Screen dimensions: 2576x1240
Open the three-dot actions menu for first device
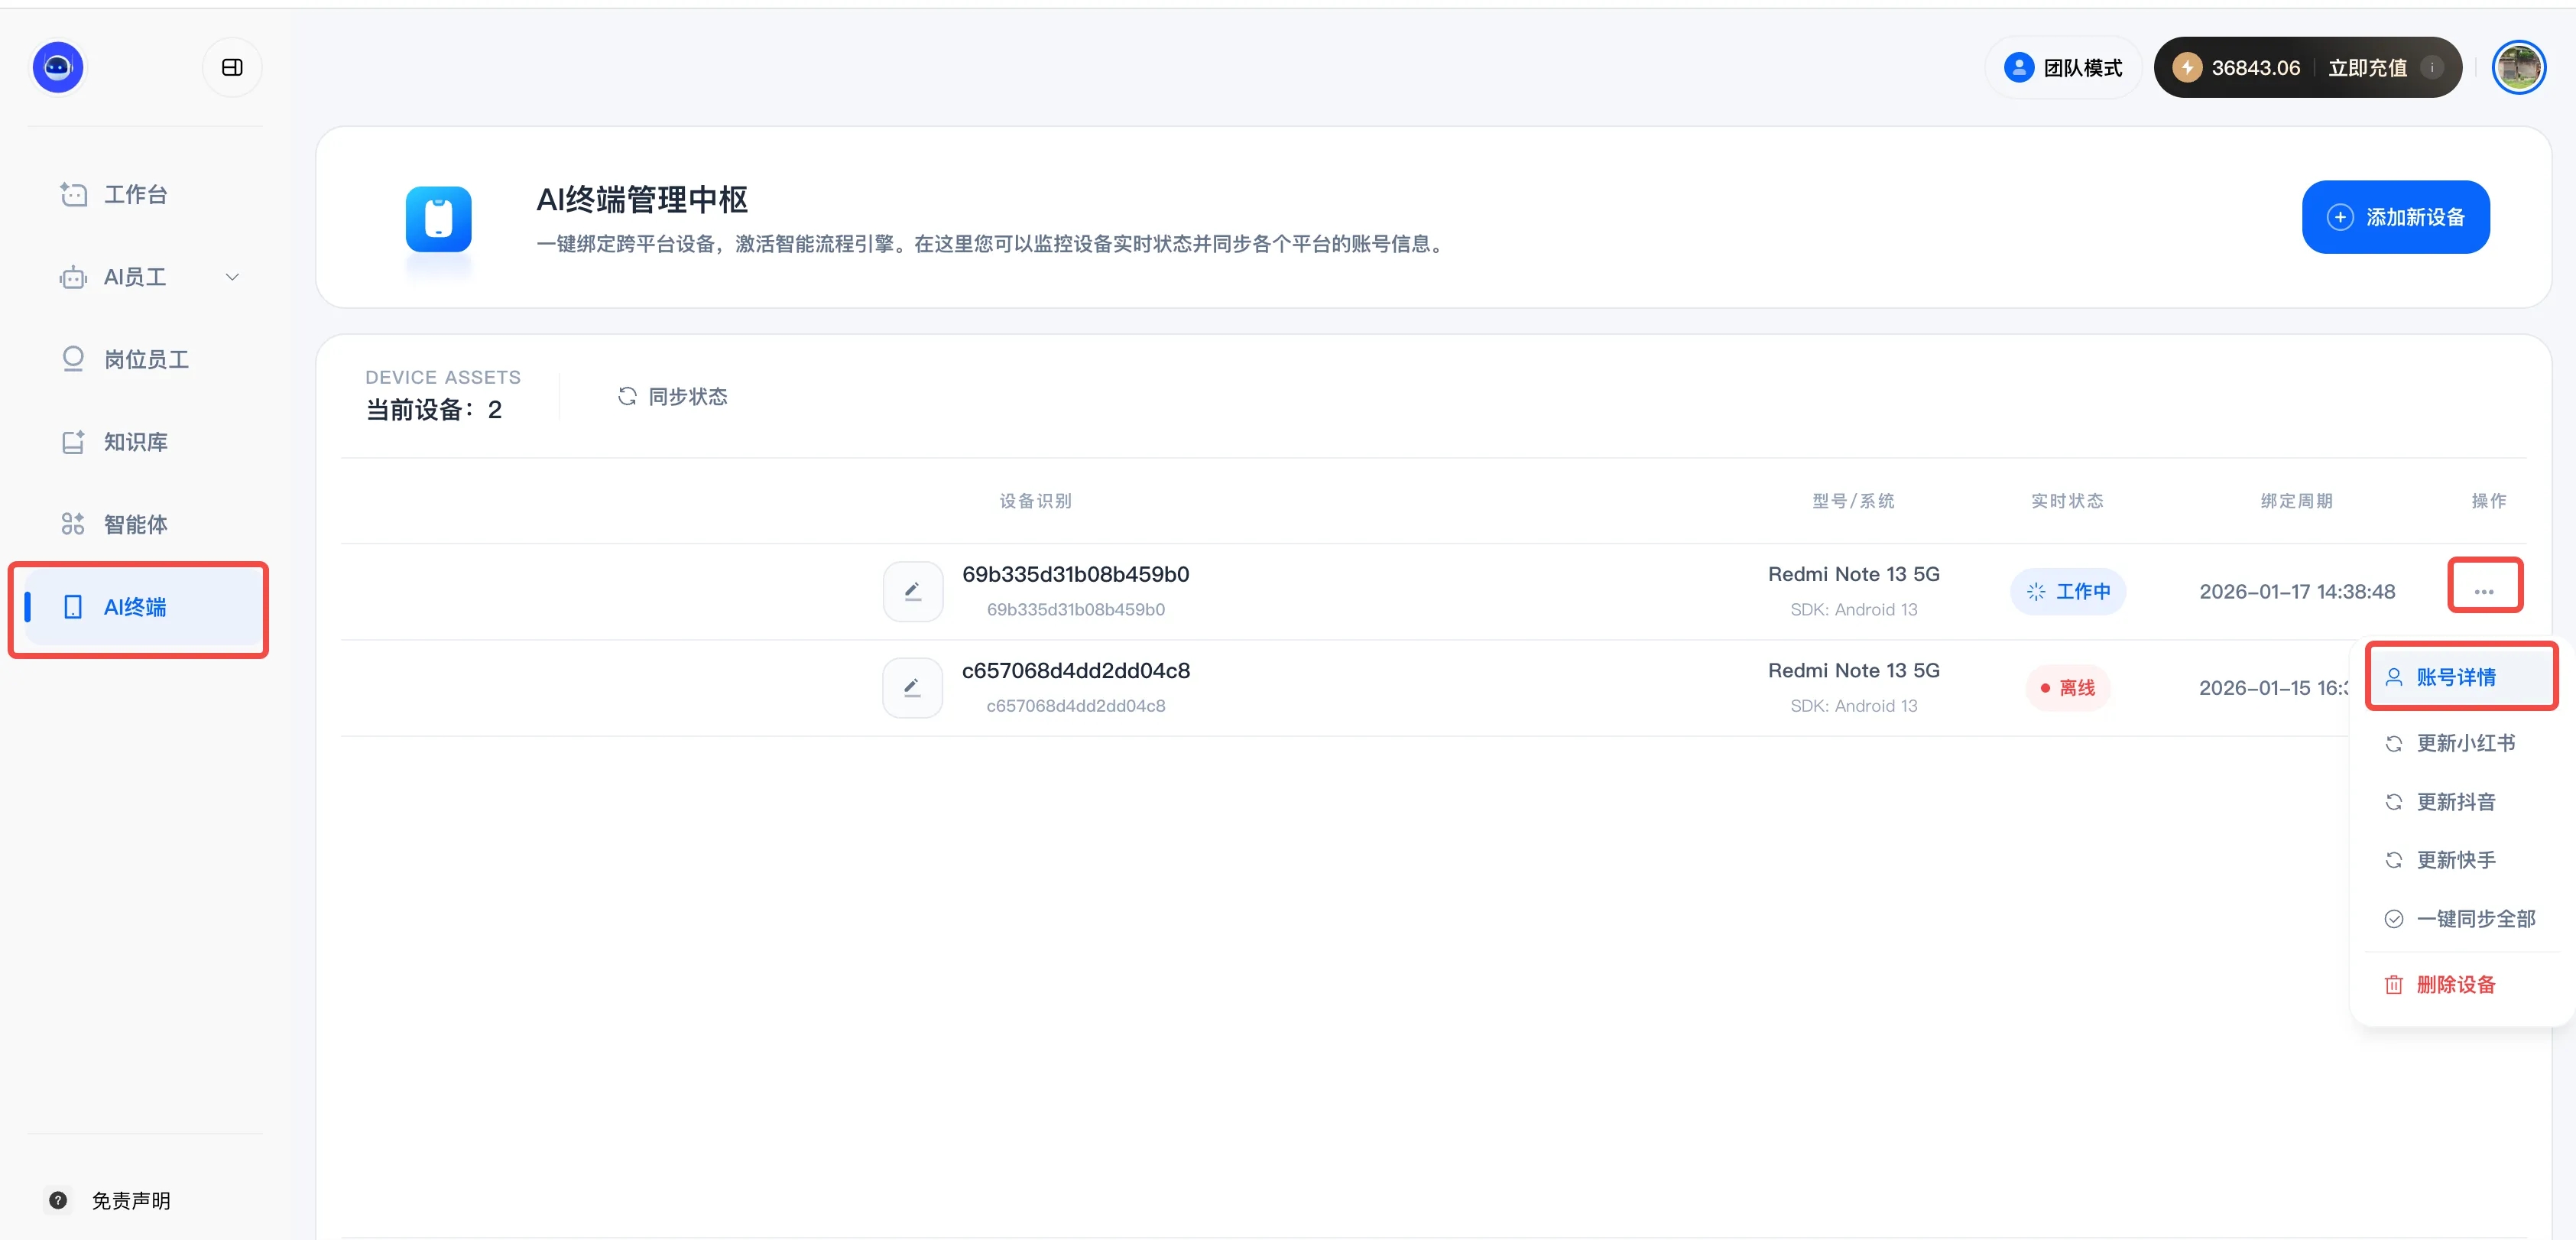(2484, 591)
